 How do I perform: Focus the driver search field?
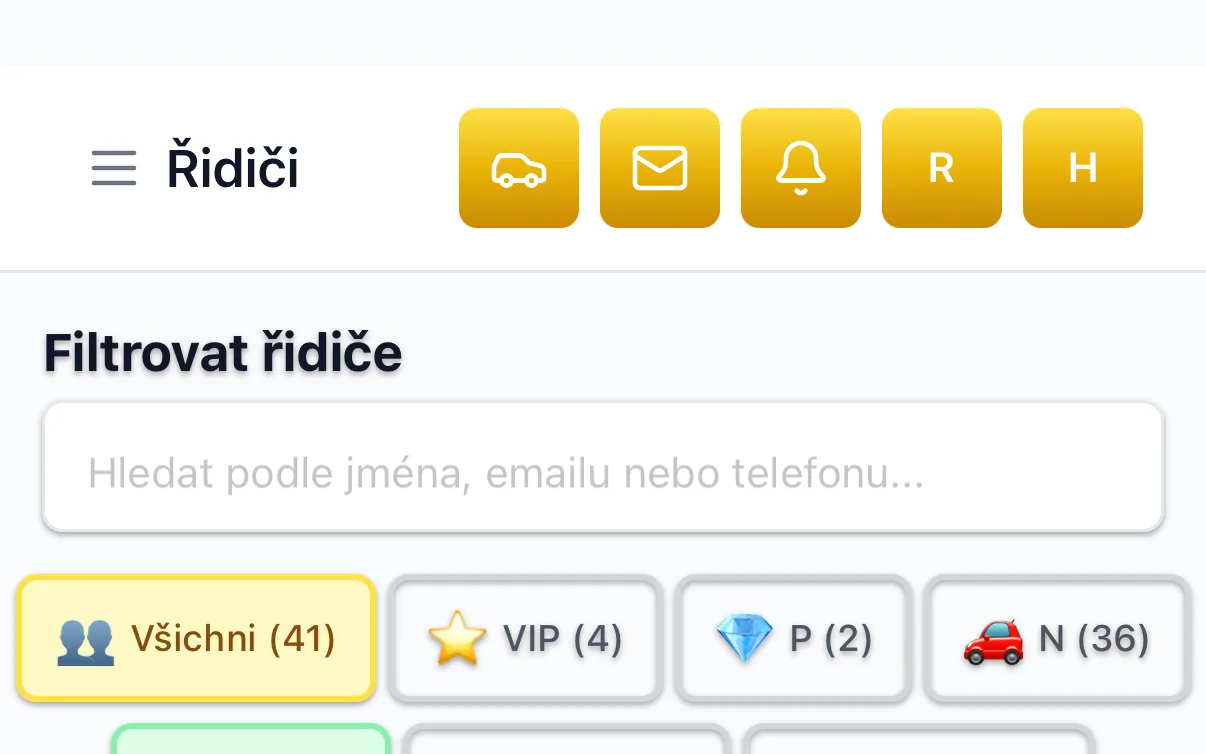603,467
